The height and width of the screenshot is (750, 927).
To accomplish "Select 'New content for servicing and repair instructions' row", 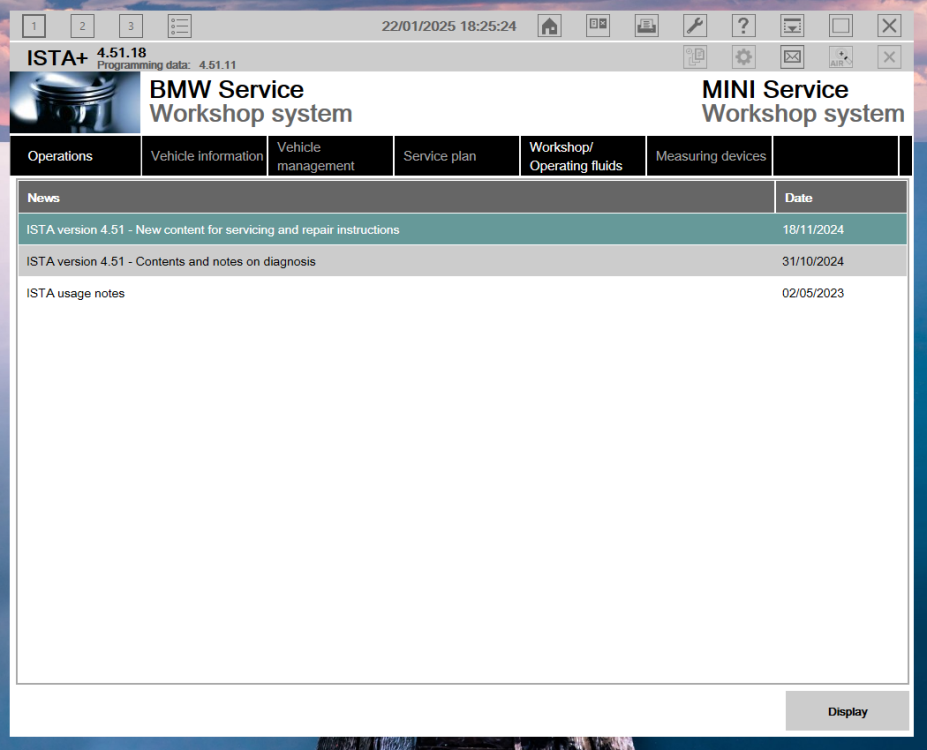I will tap(462, 229).
